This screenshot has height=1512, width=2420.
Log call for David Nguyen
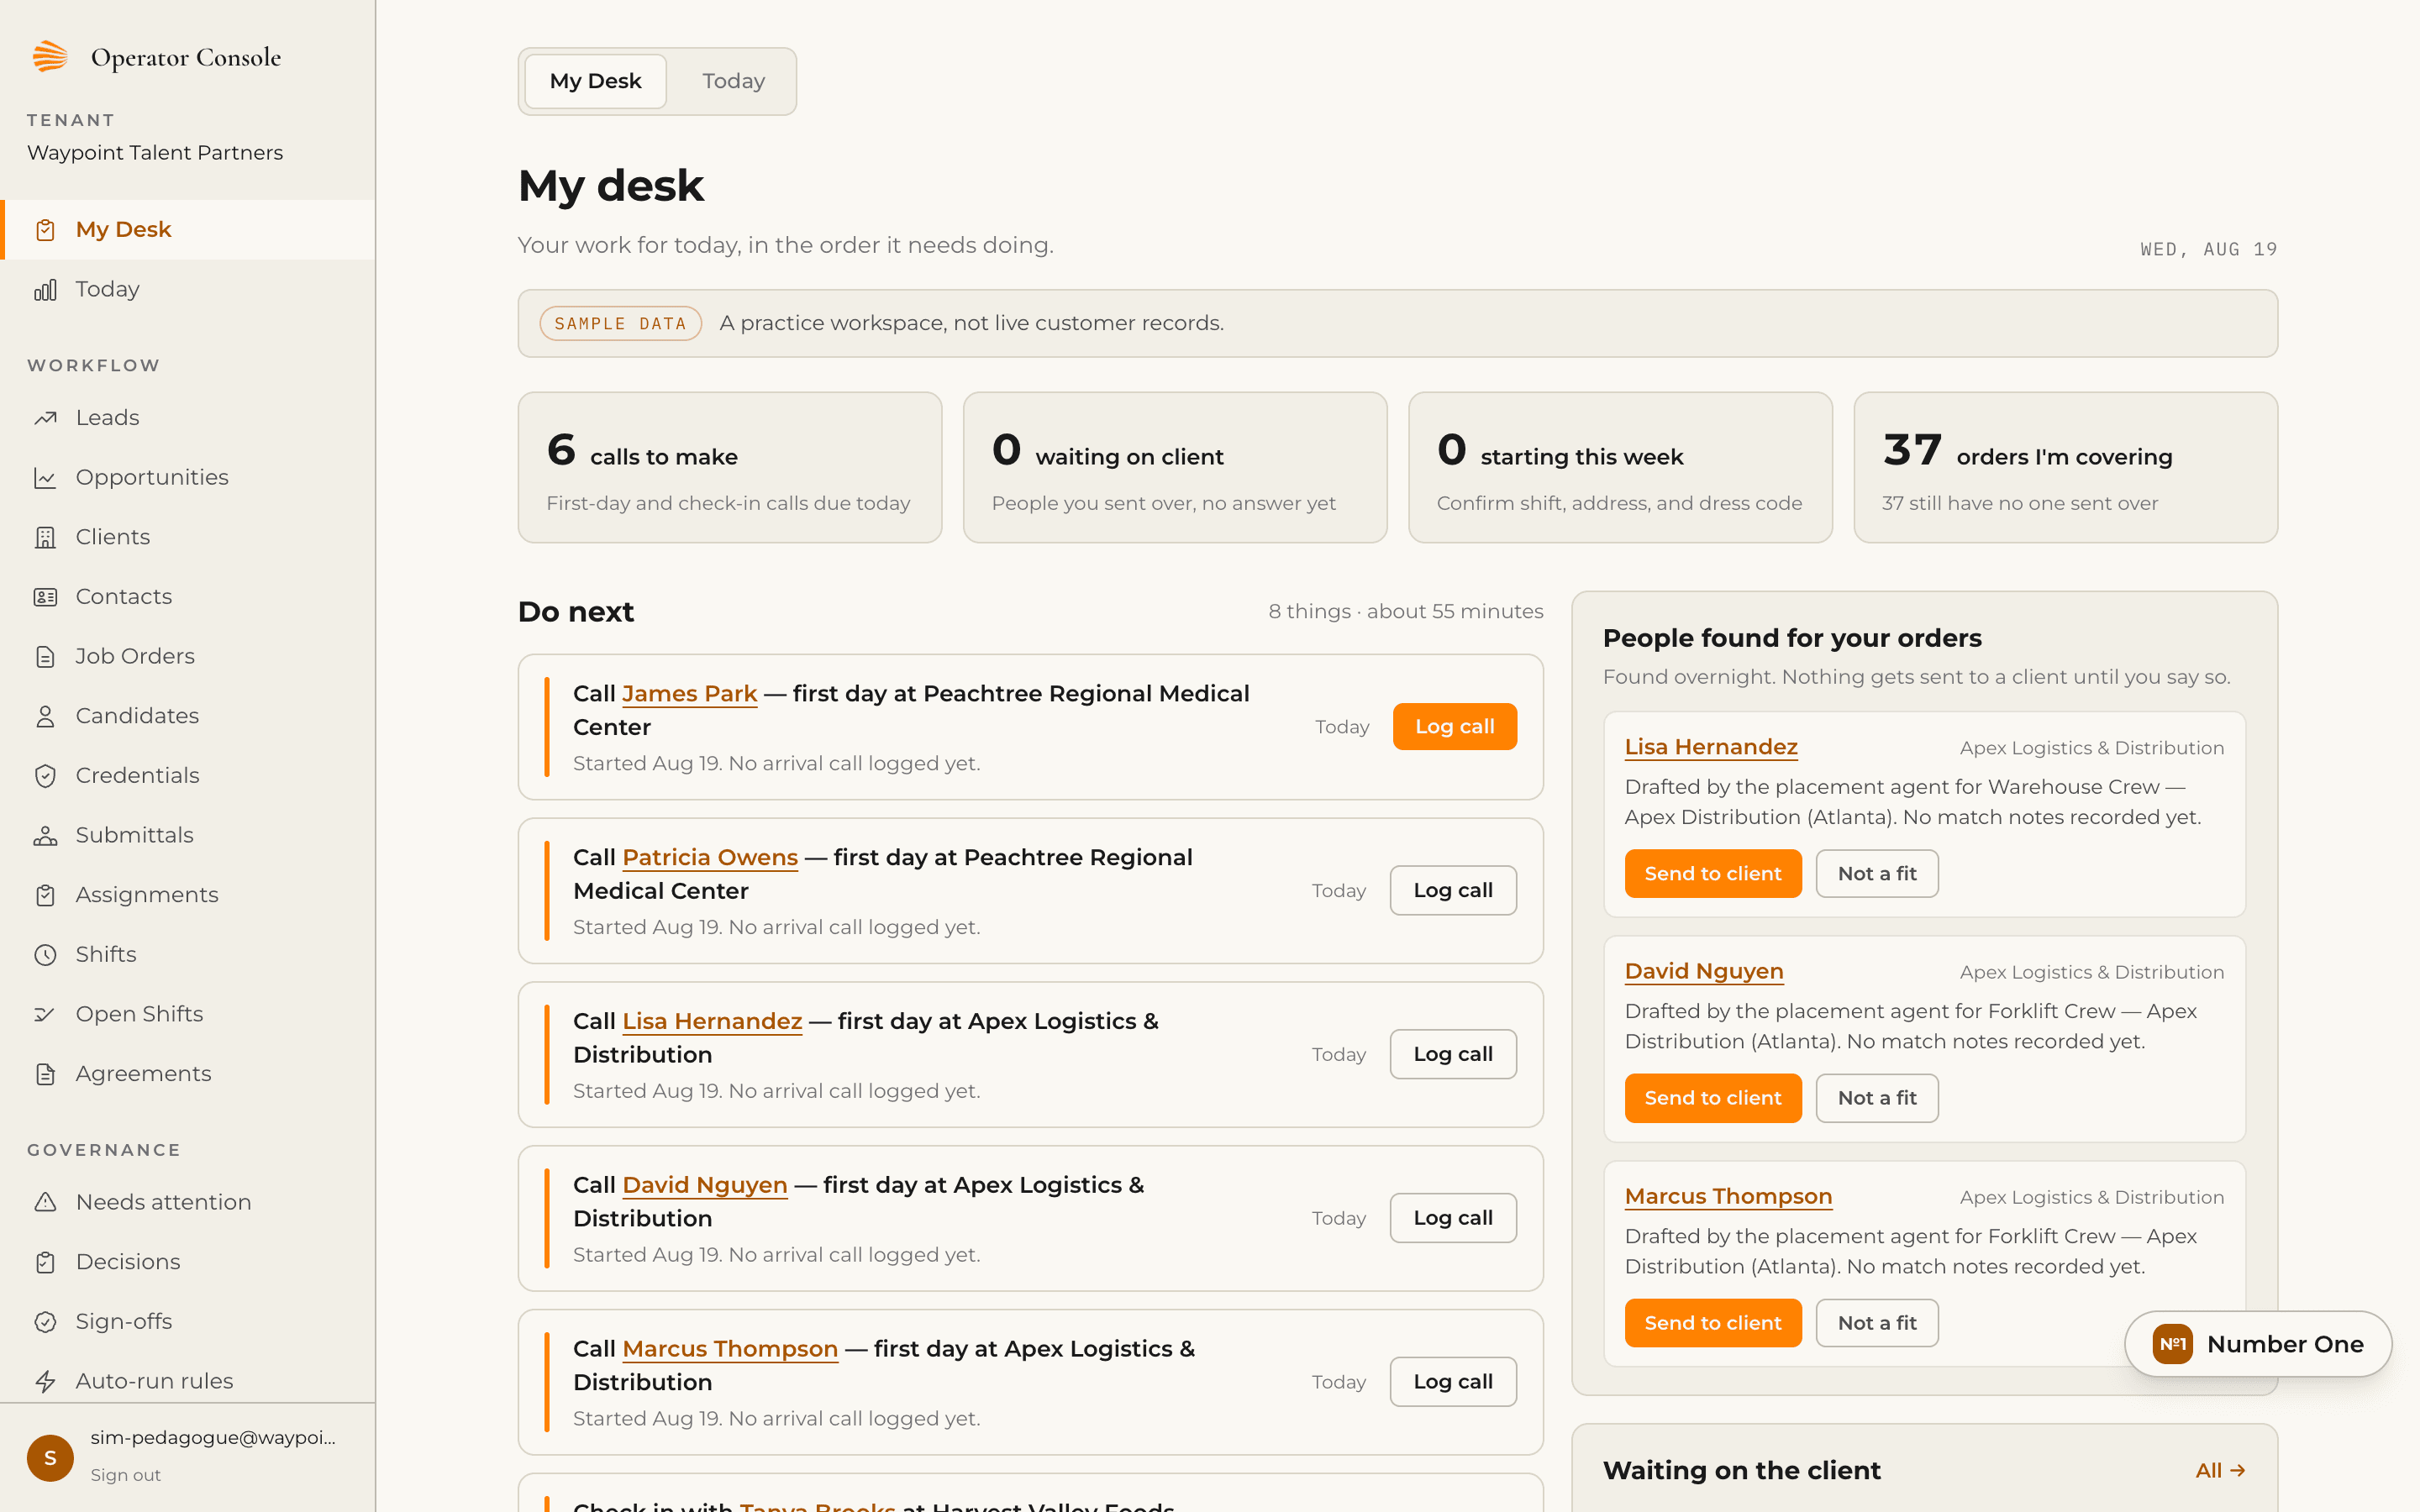1453,1218
